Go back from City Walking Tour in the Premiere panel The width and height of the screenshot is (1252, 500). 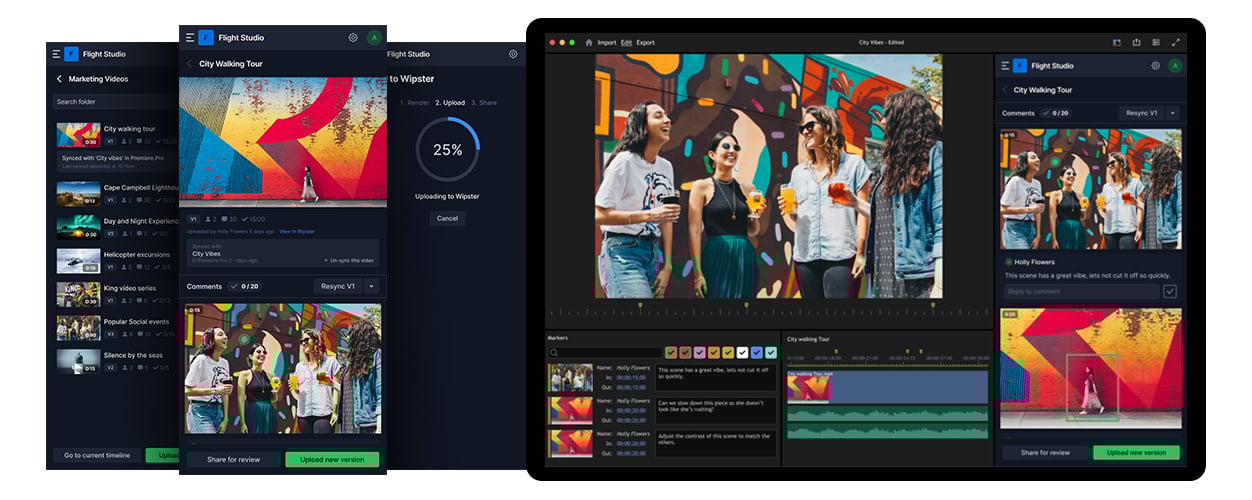coord(1005,90)
